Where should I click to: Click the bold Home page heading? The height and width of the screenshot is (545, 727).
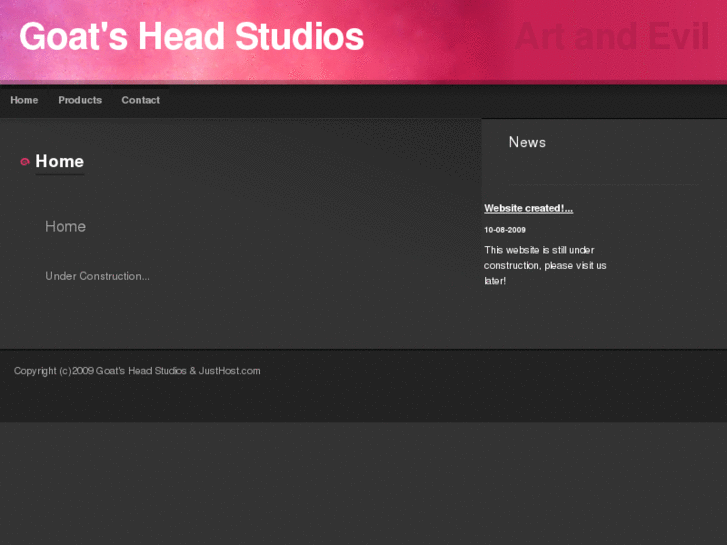[x=59, y=161]
